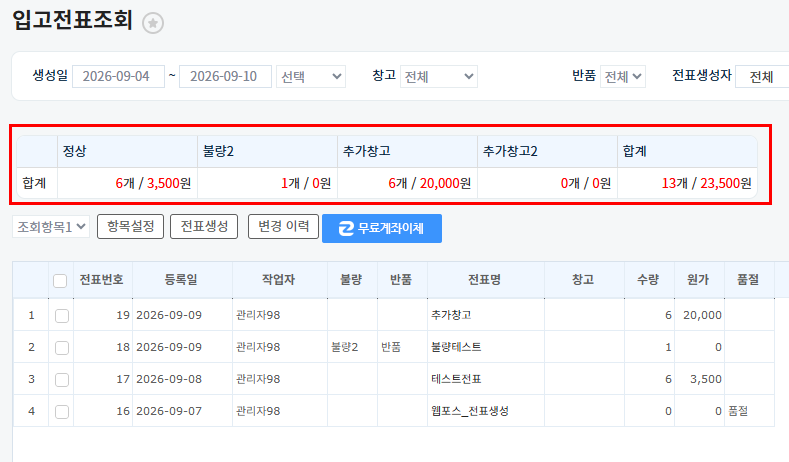Image resolution: width=789 pixels, height=462 pixels.
Task: Sort by the 등록일 column header
Action: coord(181,280)
